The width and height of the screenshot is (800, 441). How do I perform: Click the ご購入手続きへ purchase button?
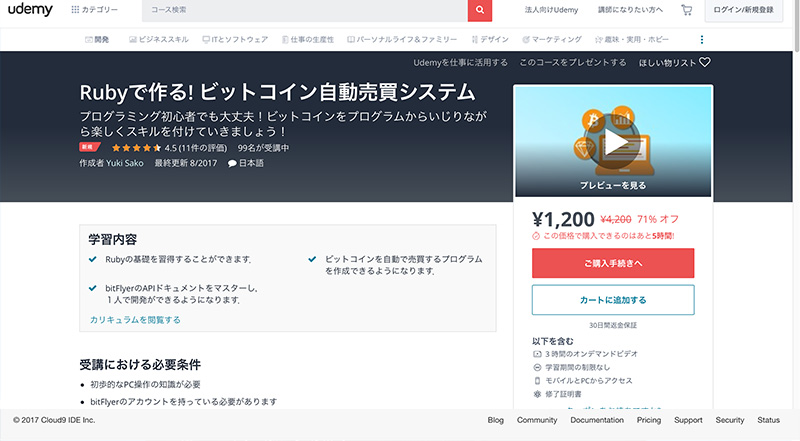coord(613,263)
